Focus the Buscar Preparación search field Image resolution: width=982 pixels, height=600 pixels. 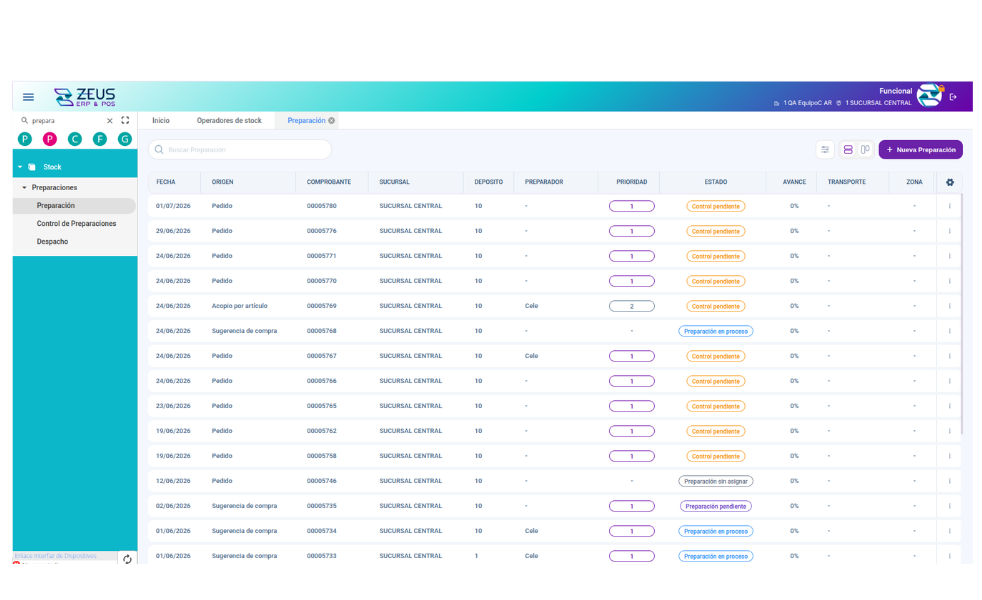(x=240, y=150)
